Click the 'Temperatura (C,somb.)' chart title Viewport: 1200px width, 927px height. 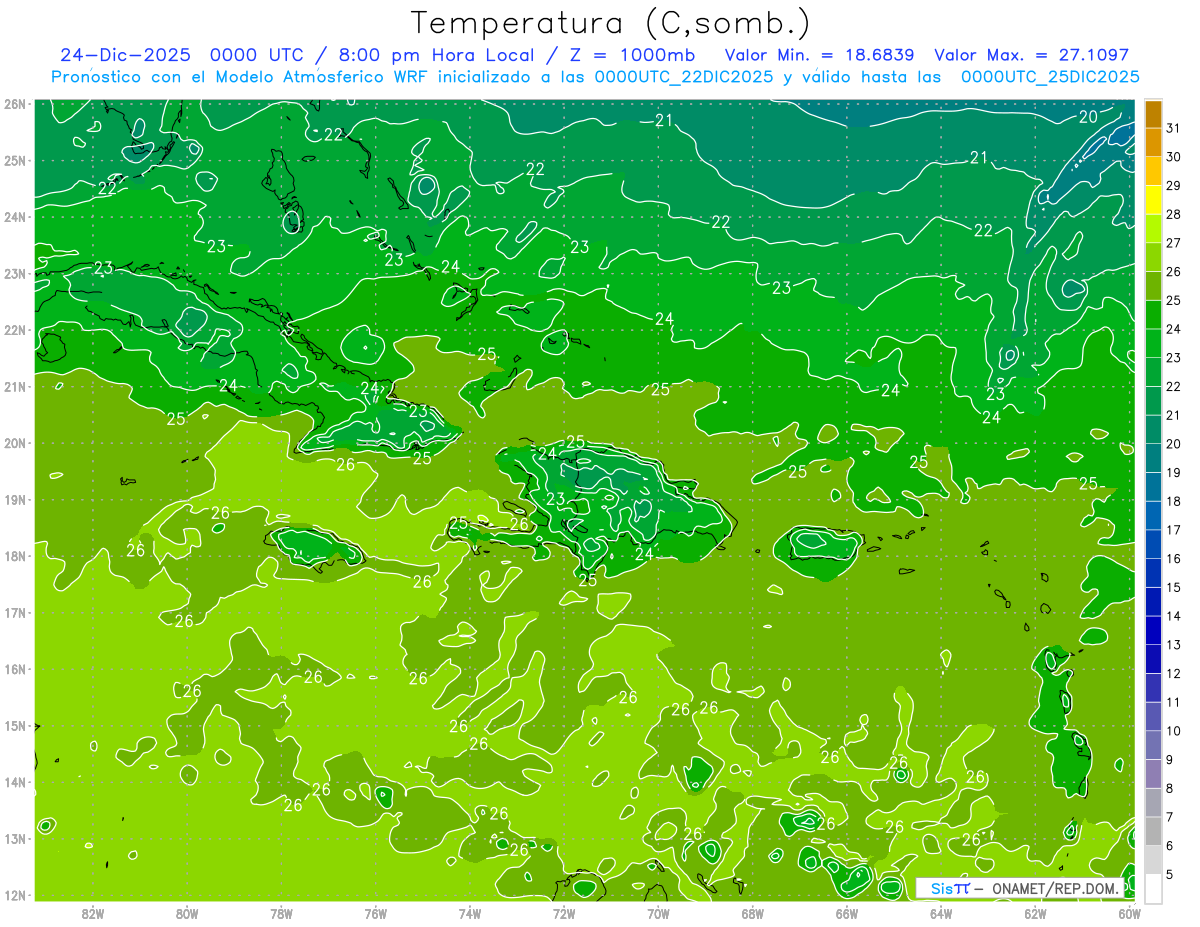click(x=611, y=23)
